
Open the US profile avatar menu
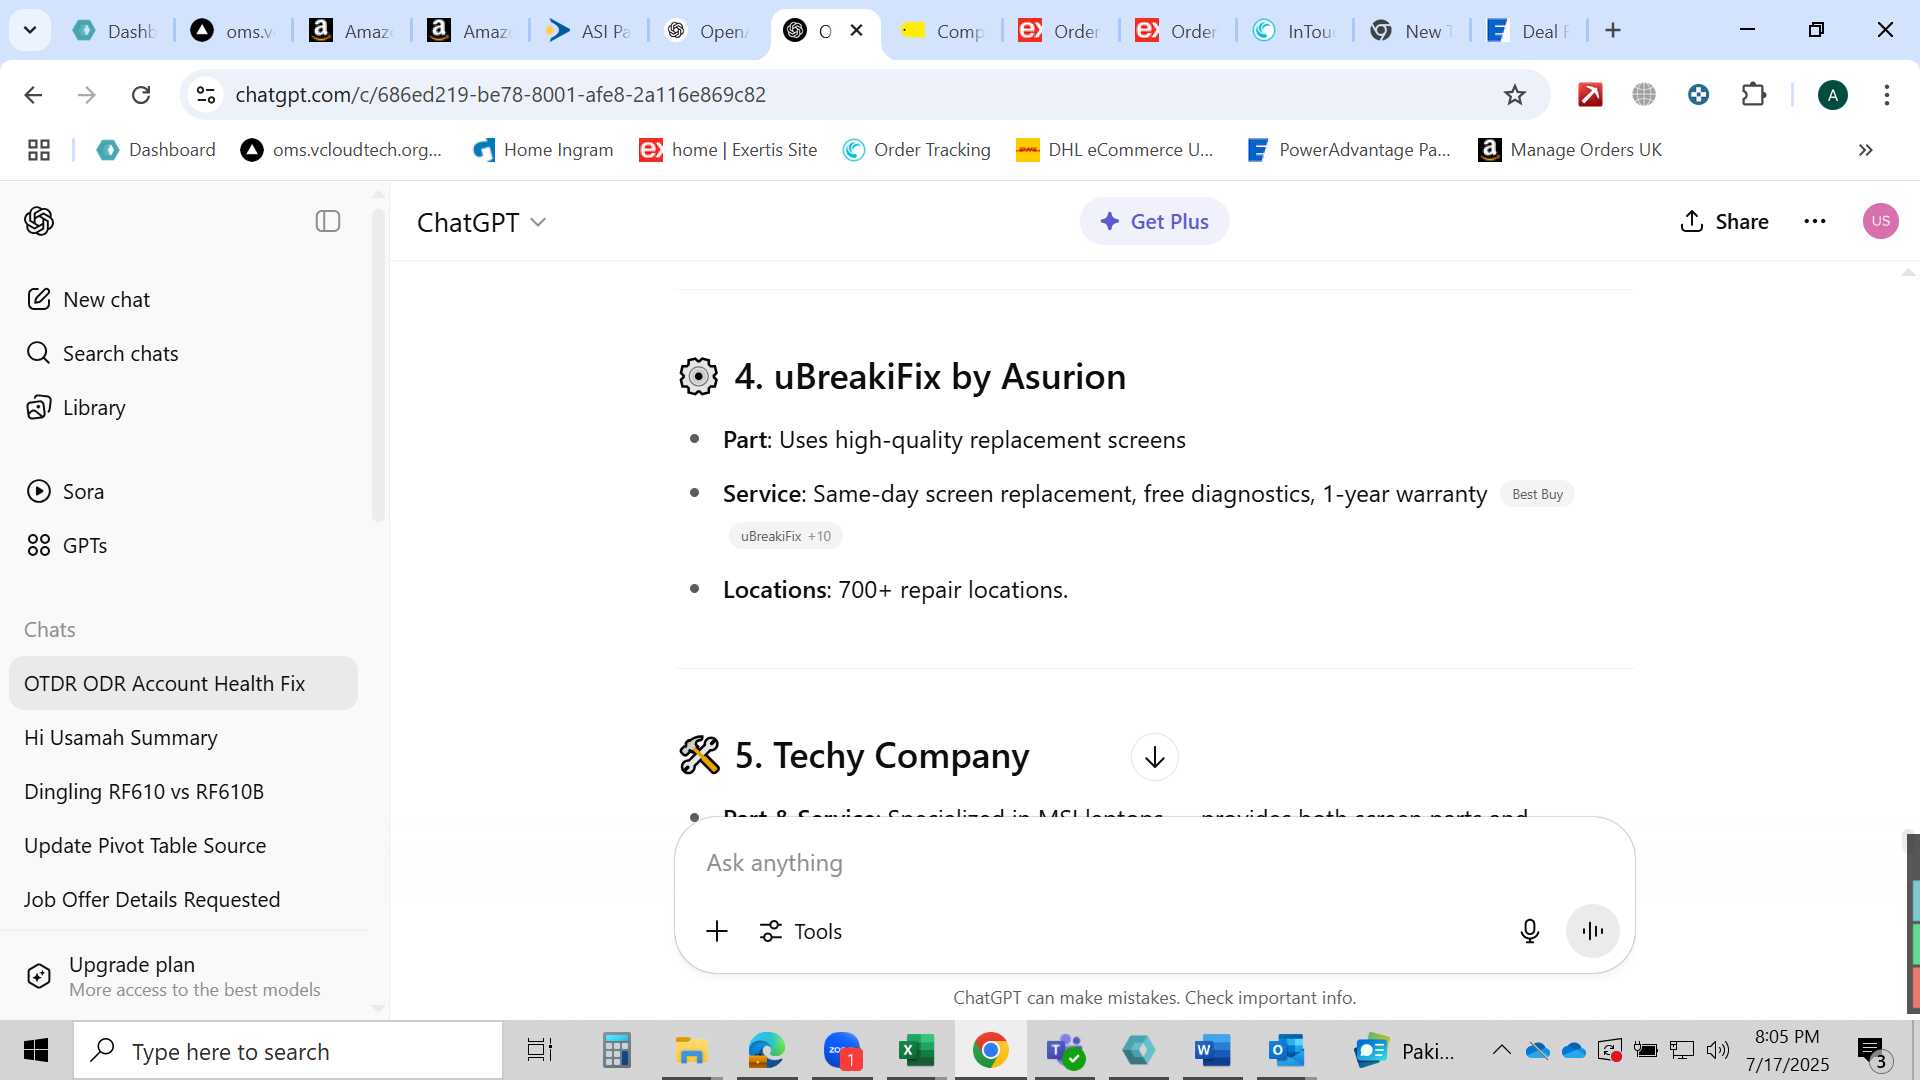pyautogui.click(x=1880, y=221)
